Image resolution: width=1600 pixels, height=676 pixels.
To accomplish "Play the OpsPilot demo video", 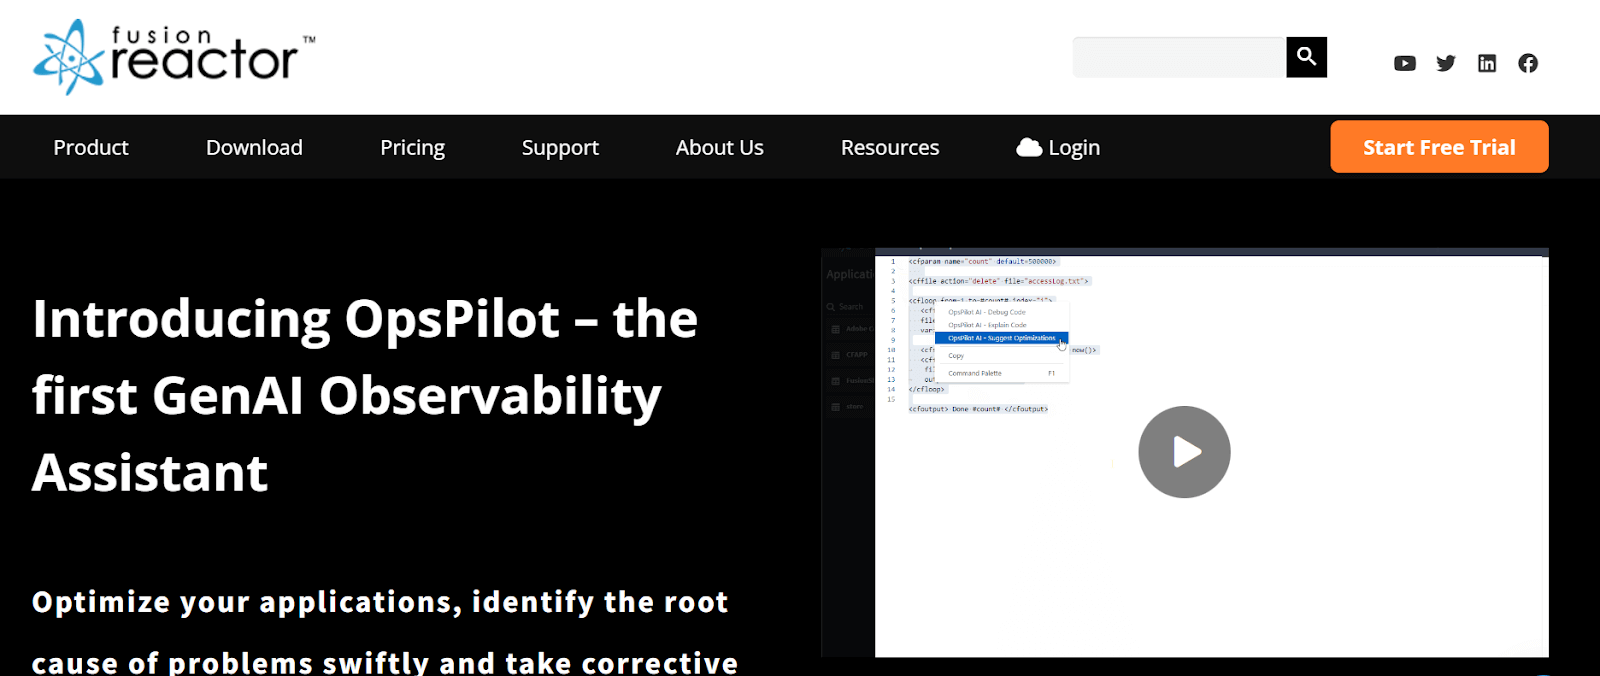I will (x=1184, y=452).
